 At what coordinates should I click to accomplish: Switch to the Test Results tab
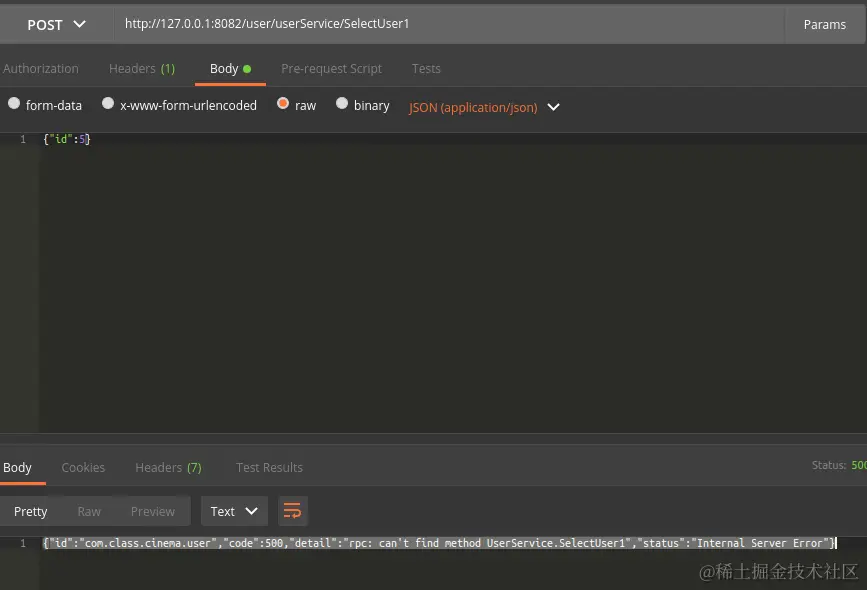(269, 467)
